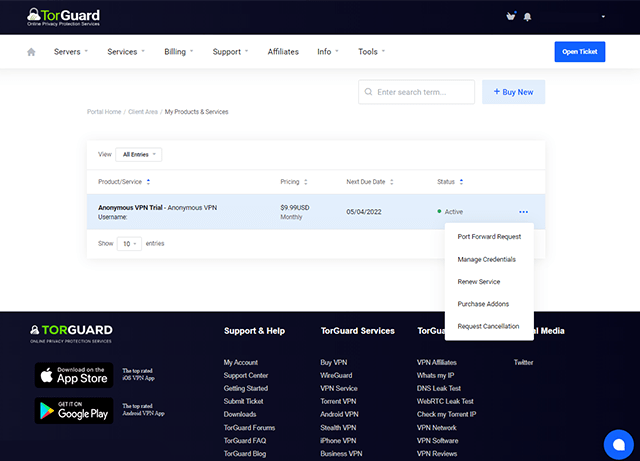Screen dimensions: 640x461
Task: Open VPN Affiliates footer link
Action: click(x=436, y=363)
